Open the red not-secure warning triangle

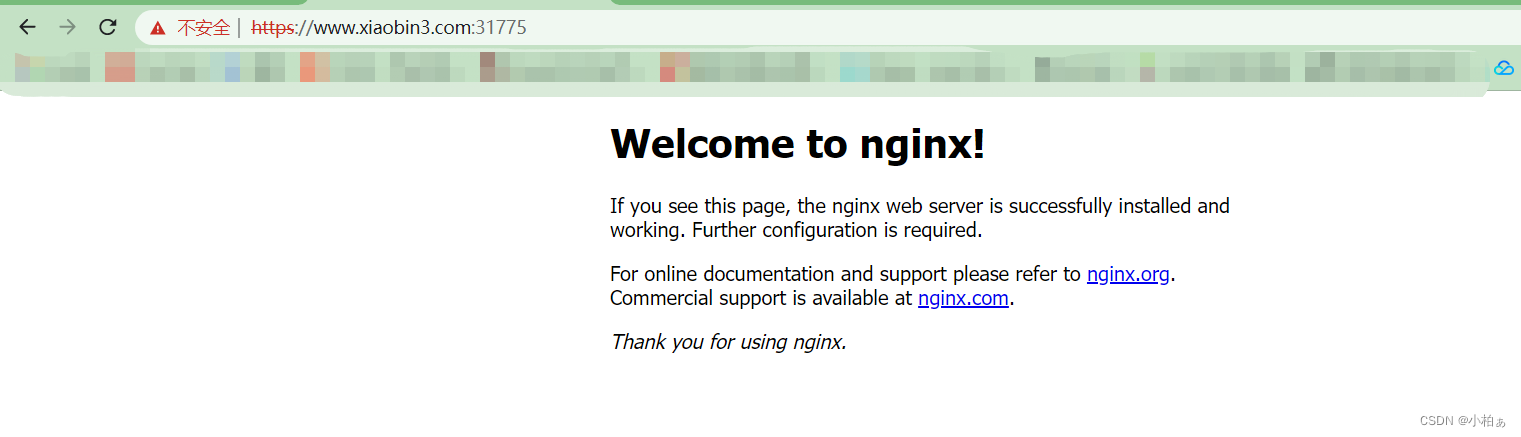pyautogui.click(x=158, y=28)
